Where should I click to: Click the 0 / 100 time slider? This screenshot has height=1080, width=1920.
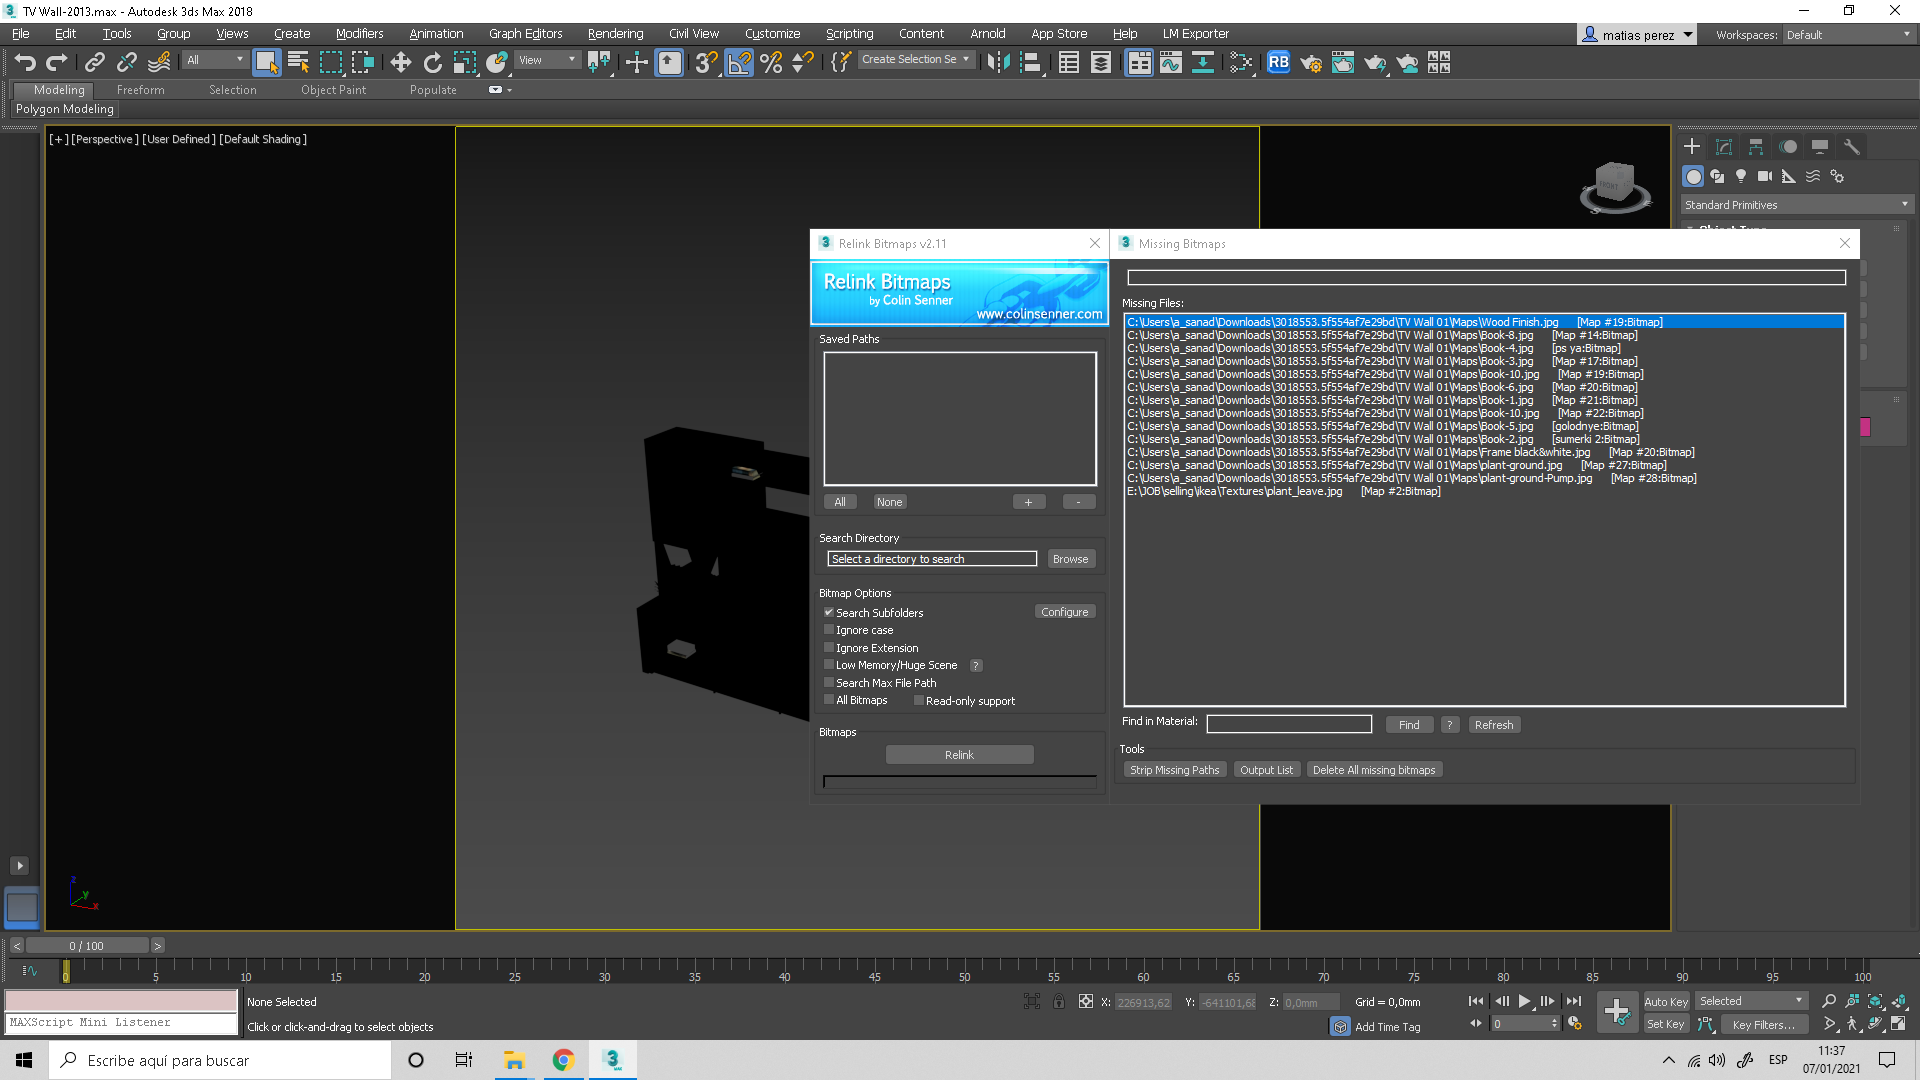87,946
